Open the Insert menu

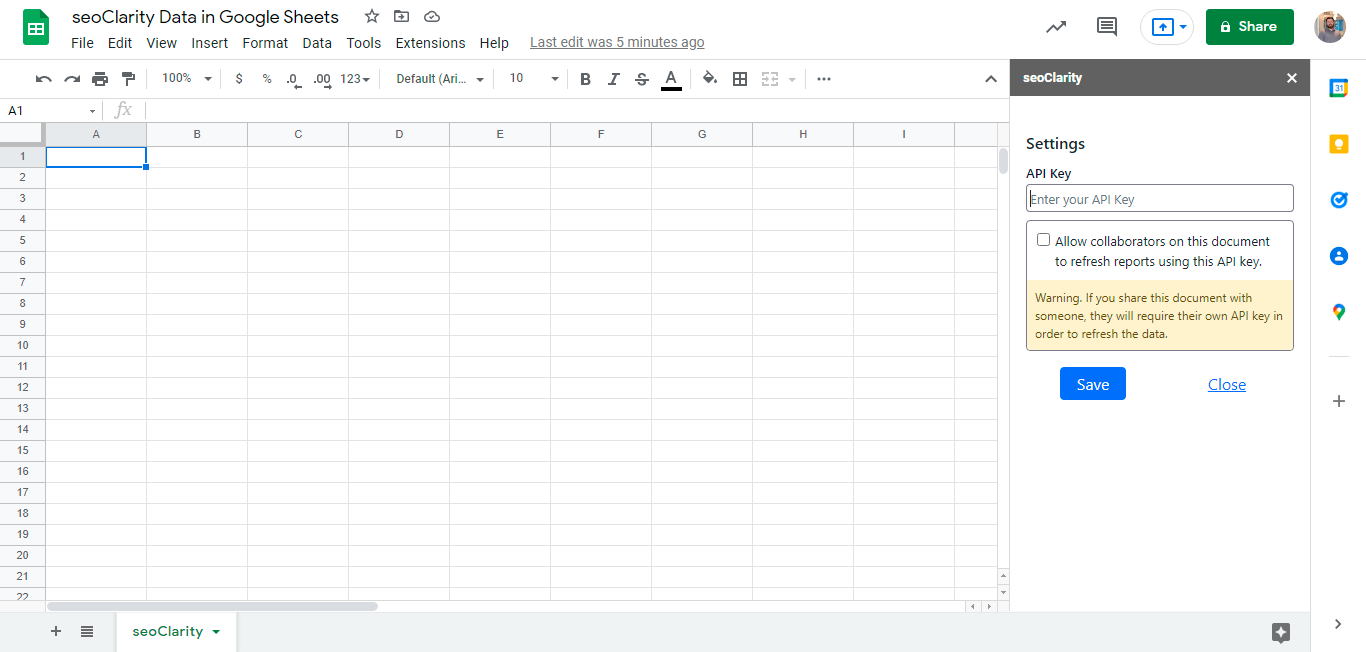point(210,43)
